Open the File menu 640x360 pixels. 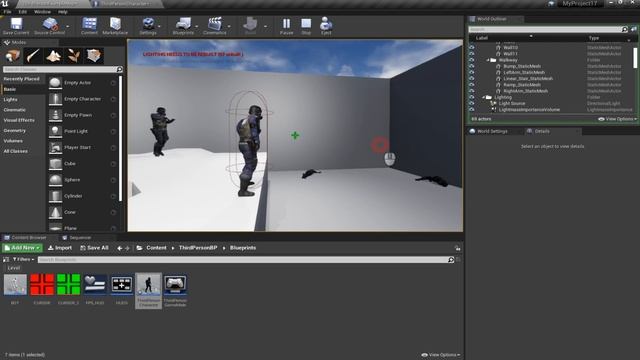[7, 12]
